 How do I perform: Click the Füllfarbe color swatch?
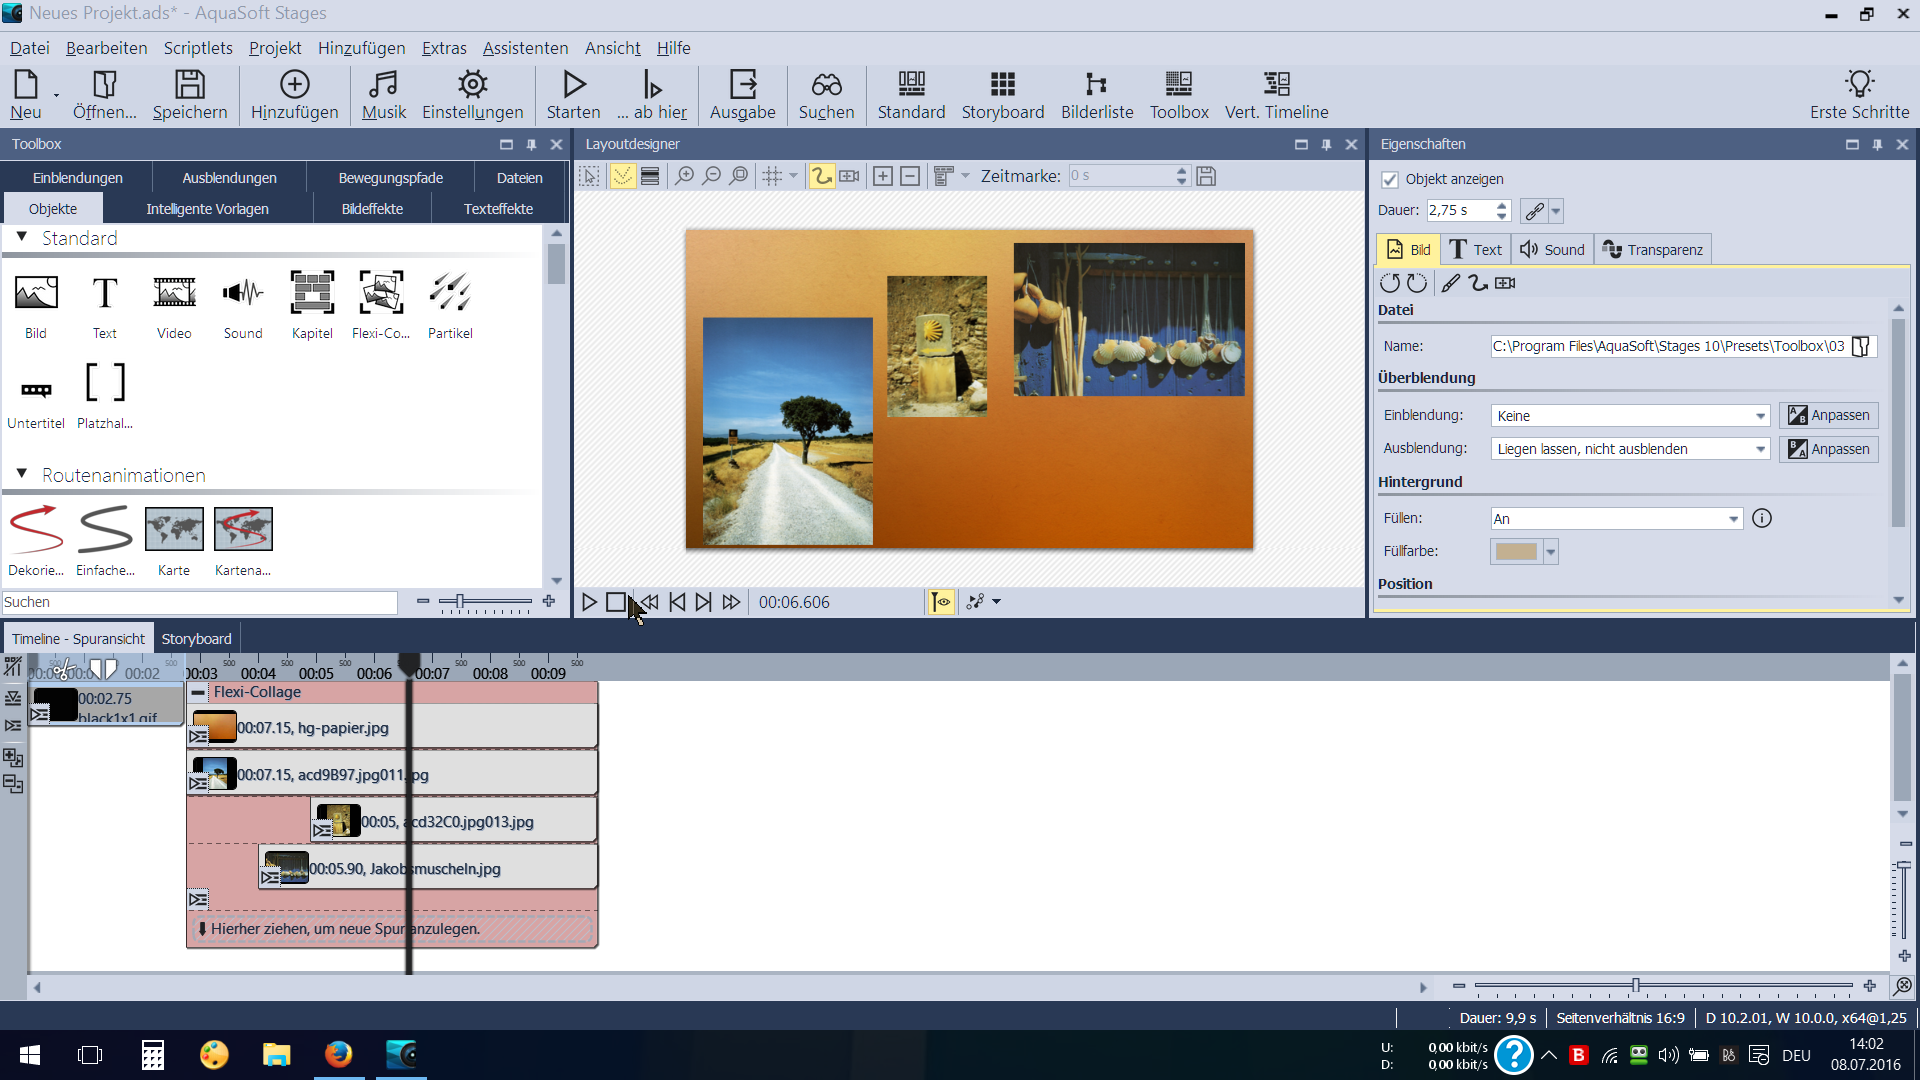point(1515,552)
